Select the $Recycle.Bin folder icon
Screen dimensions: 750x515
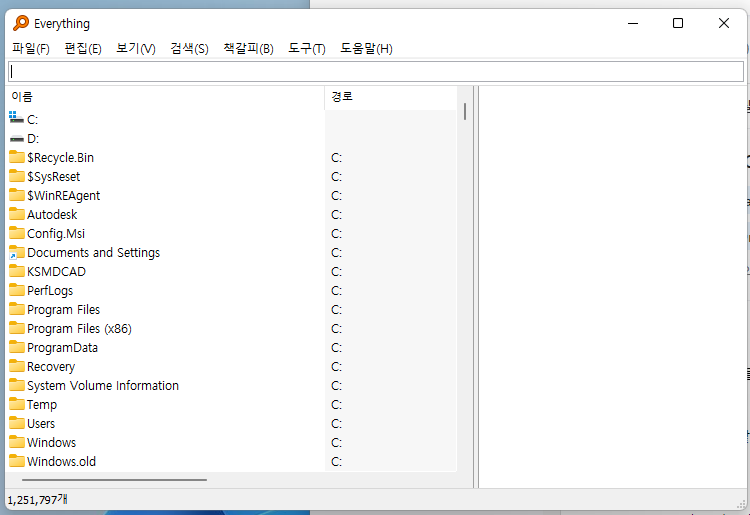pyautogui.click(x=17, y=157)
